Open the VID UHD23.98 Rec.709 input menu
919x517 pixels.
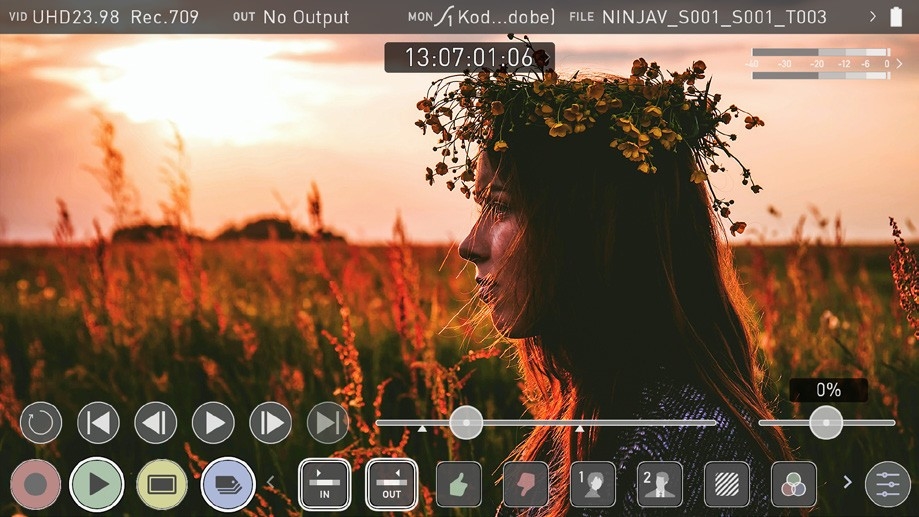pyautogui.click(x=104, y=17)
